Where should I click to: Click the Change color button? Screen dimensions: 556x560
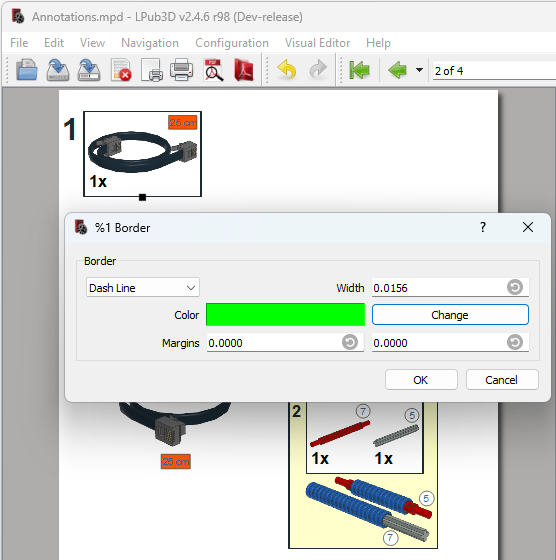(450, 315)
